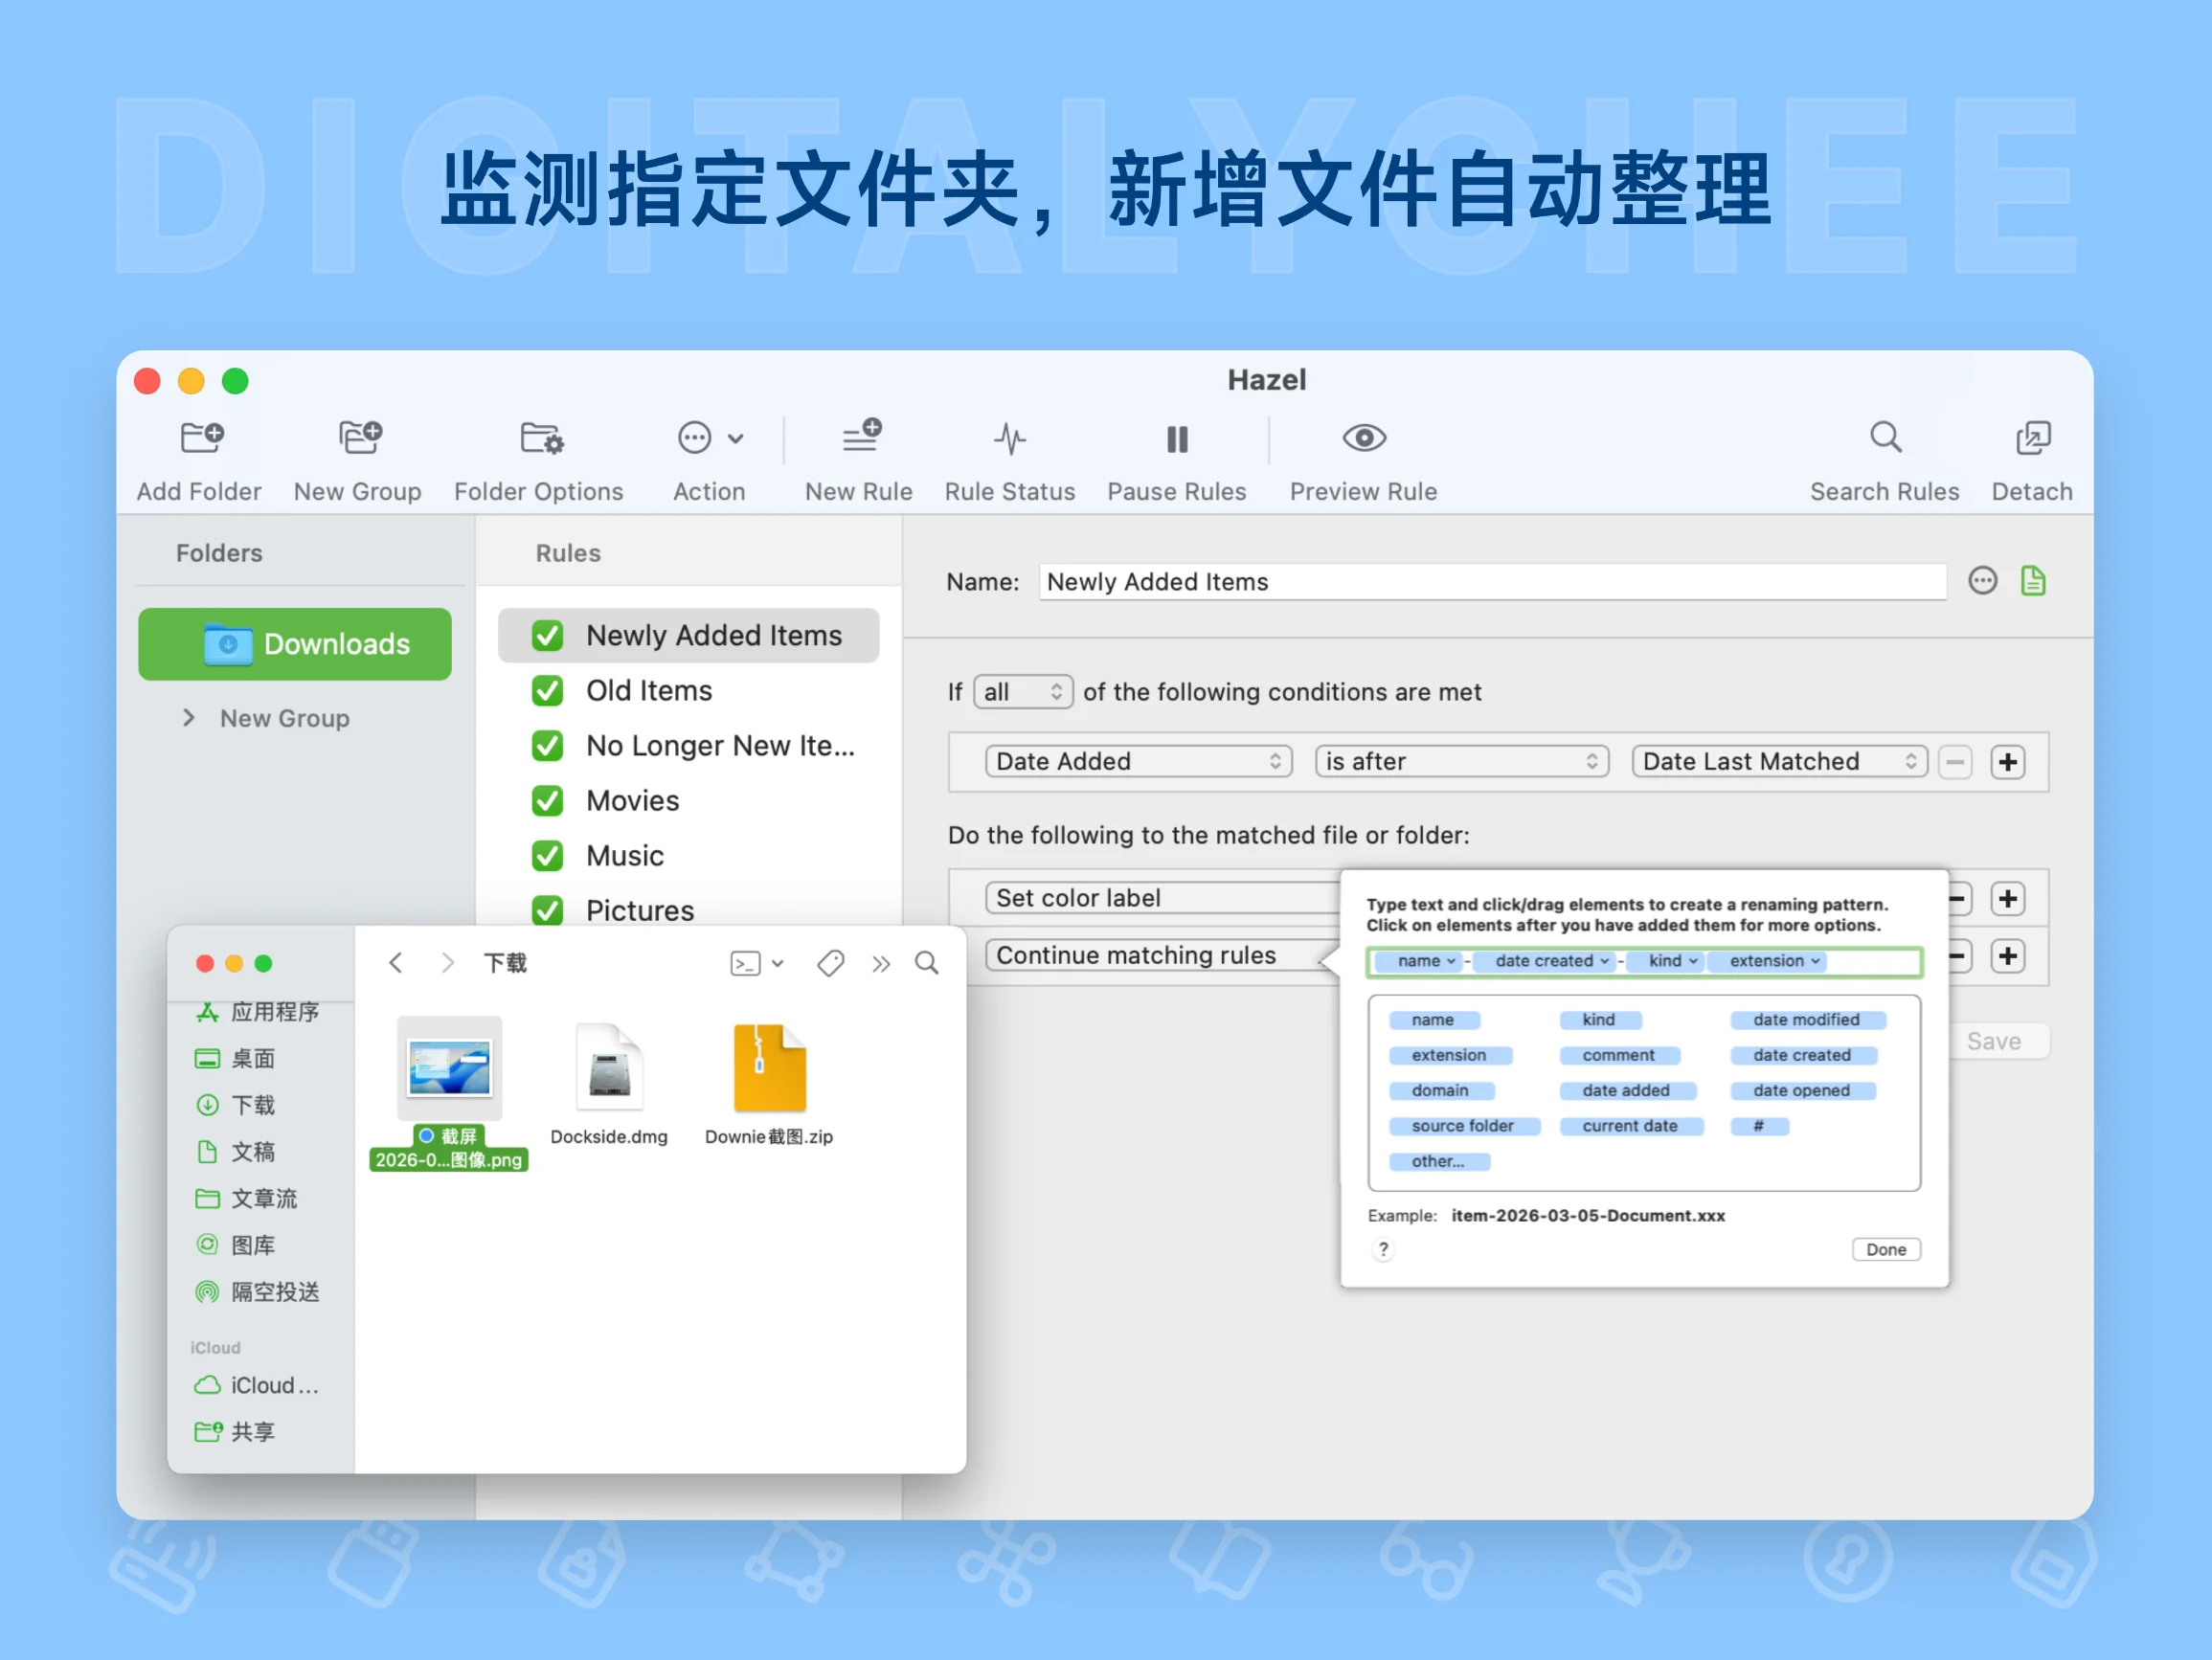The width and height of the screenshot is (2212, 1660).
Task: Open the 'all' conditions dropdown
Action: 1023,692
